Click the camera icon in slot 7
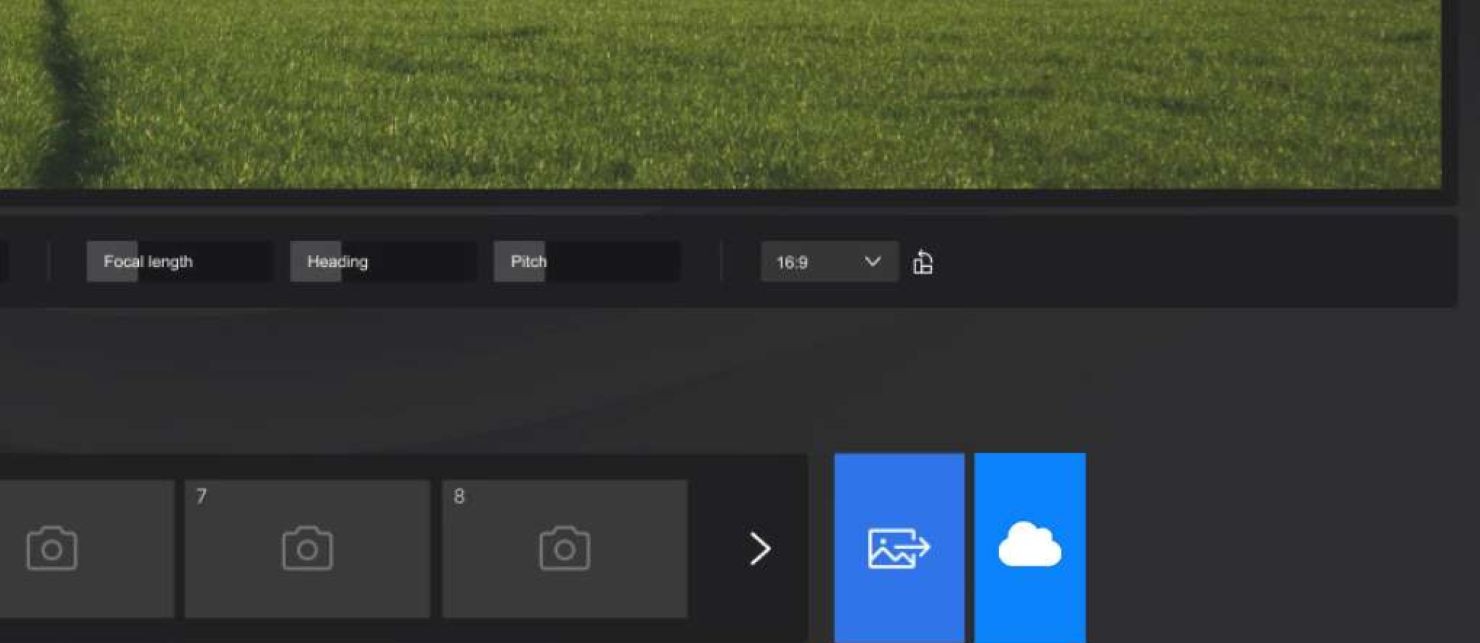The width and height of the screenshot is (1480, 643). point(307,549)
